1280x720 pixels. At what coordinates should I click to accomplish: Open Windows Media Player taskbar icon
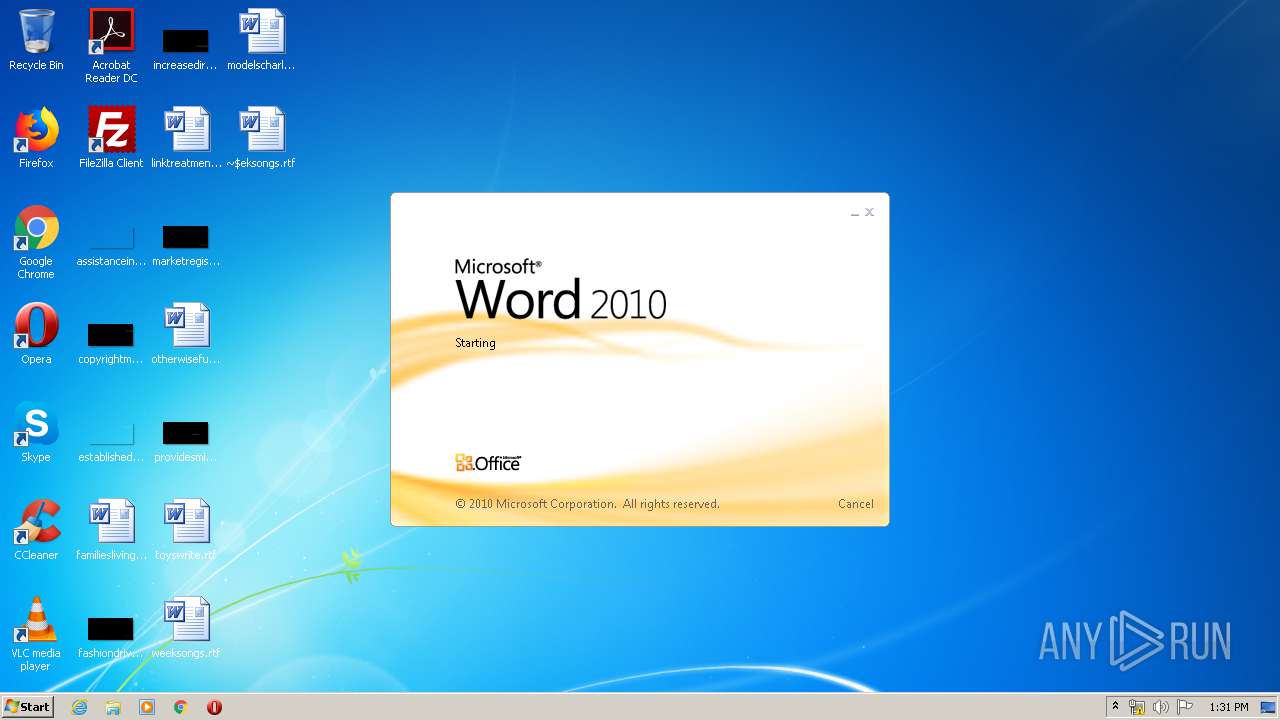click(147, 707)
